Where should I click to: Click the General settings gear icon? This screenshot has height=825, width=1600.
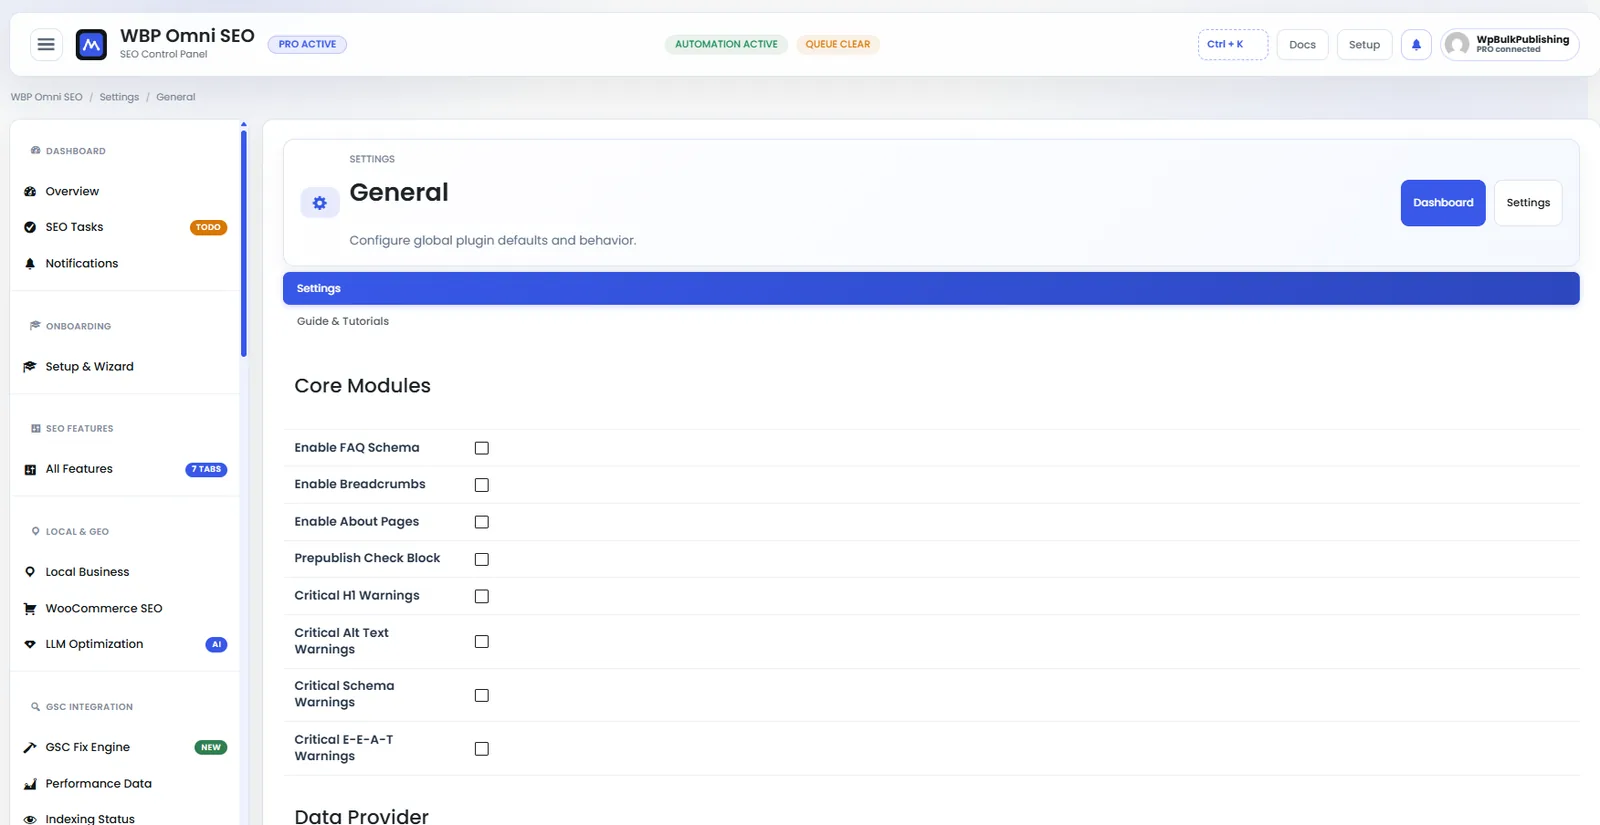click(x=320, y=203)
